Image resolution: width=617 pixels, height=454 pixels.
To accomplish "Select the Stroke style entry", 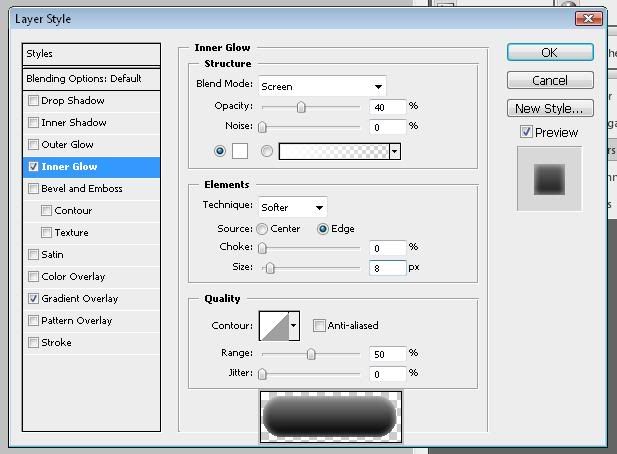I will pos(56,343).
